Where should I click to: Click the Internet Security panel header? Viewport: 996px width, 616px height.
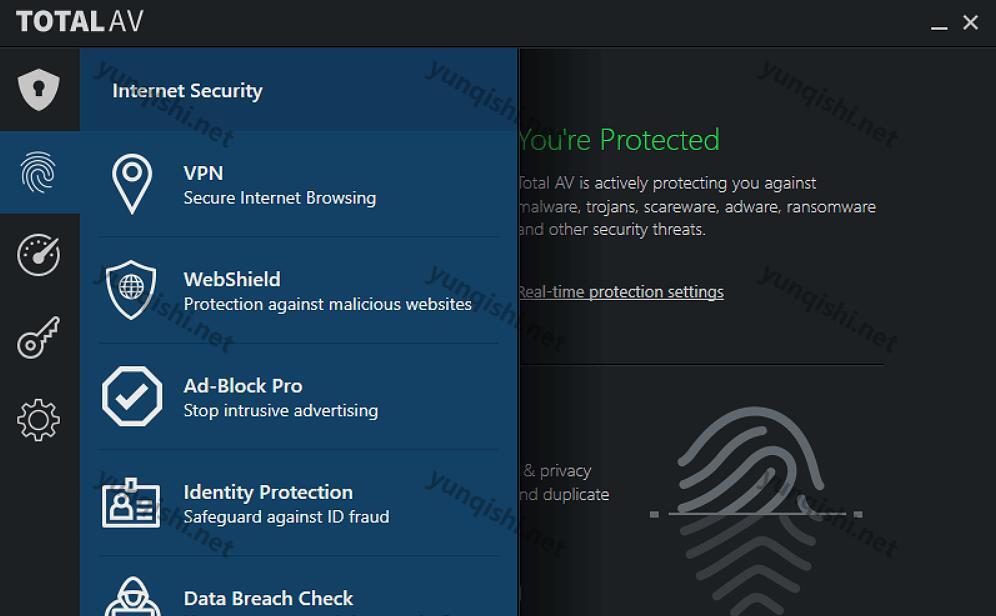[x=187, y=90]
